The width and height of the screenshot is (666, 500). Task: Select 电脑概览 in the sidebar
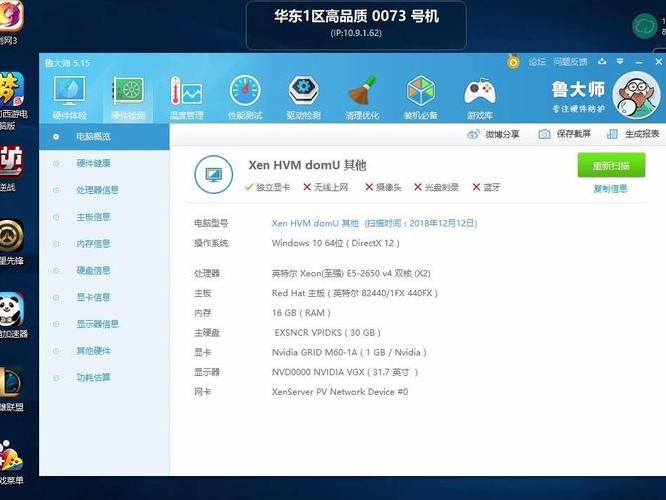(104, 136)
